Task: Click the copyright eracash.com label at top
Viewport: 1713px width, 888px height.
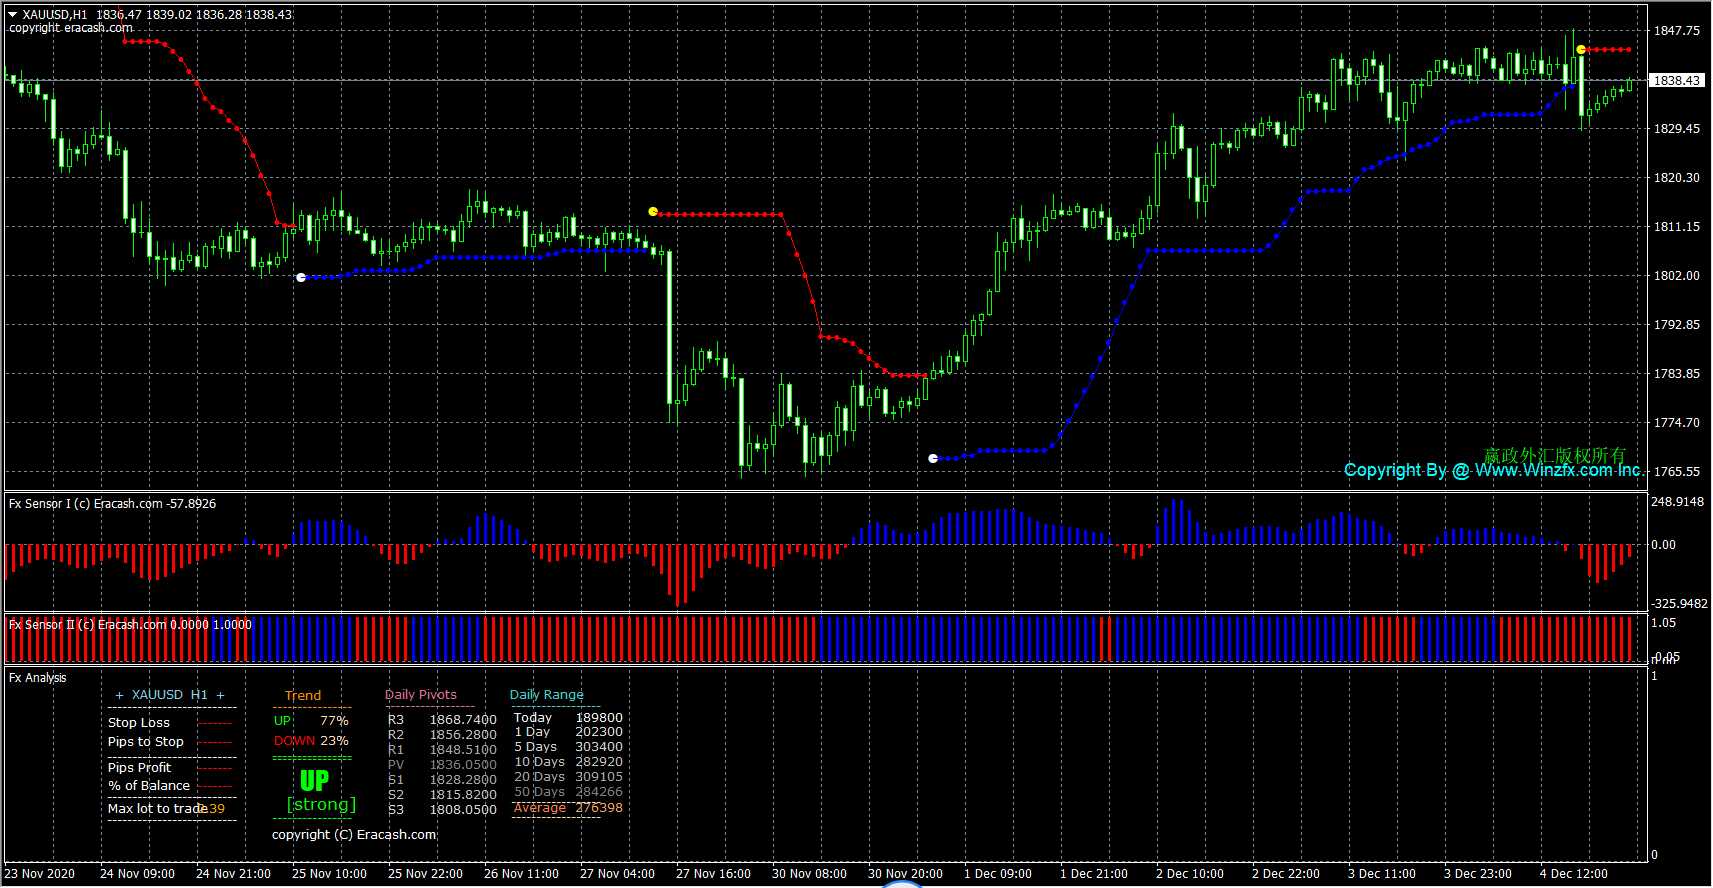Action: (71, 28)
